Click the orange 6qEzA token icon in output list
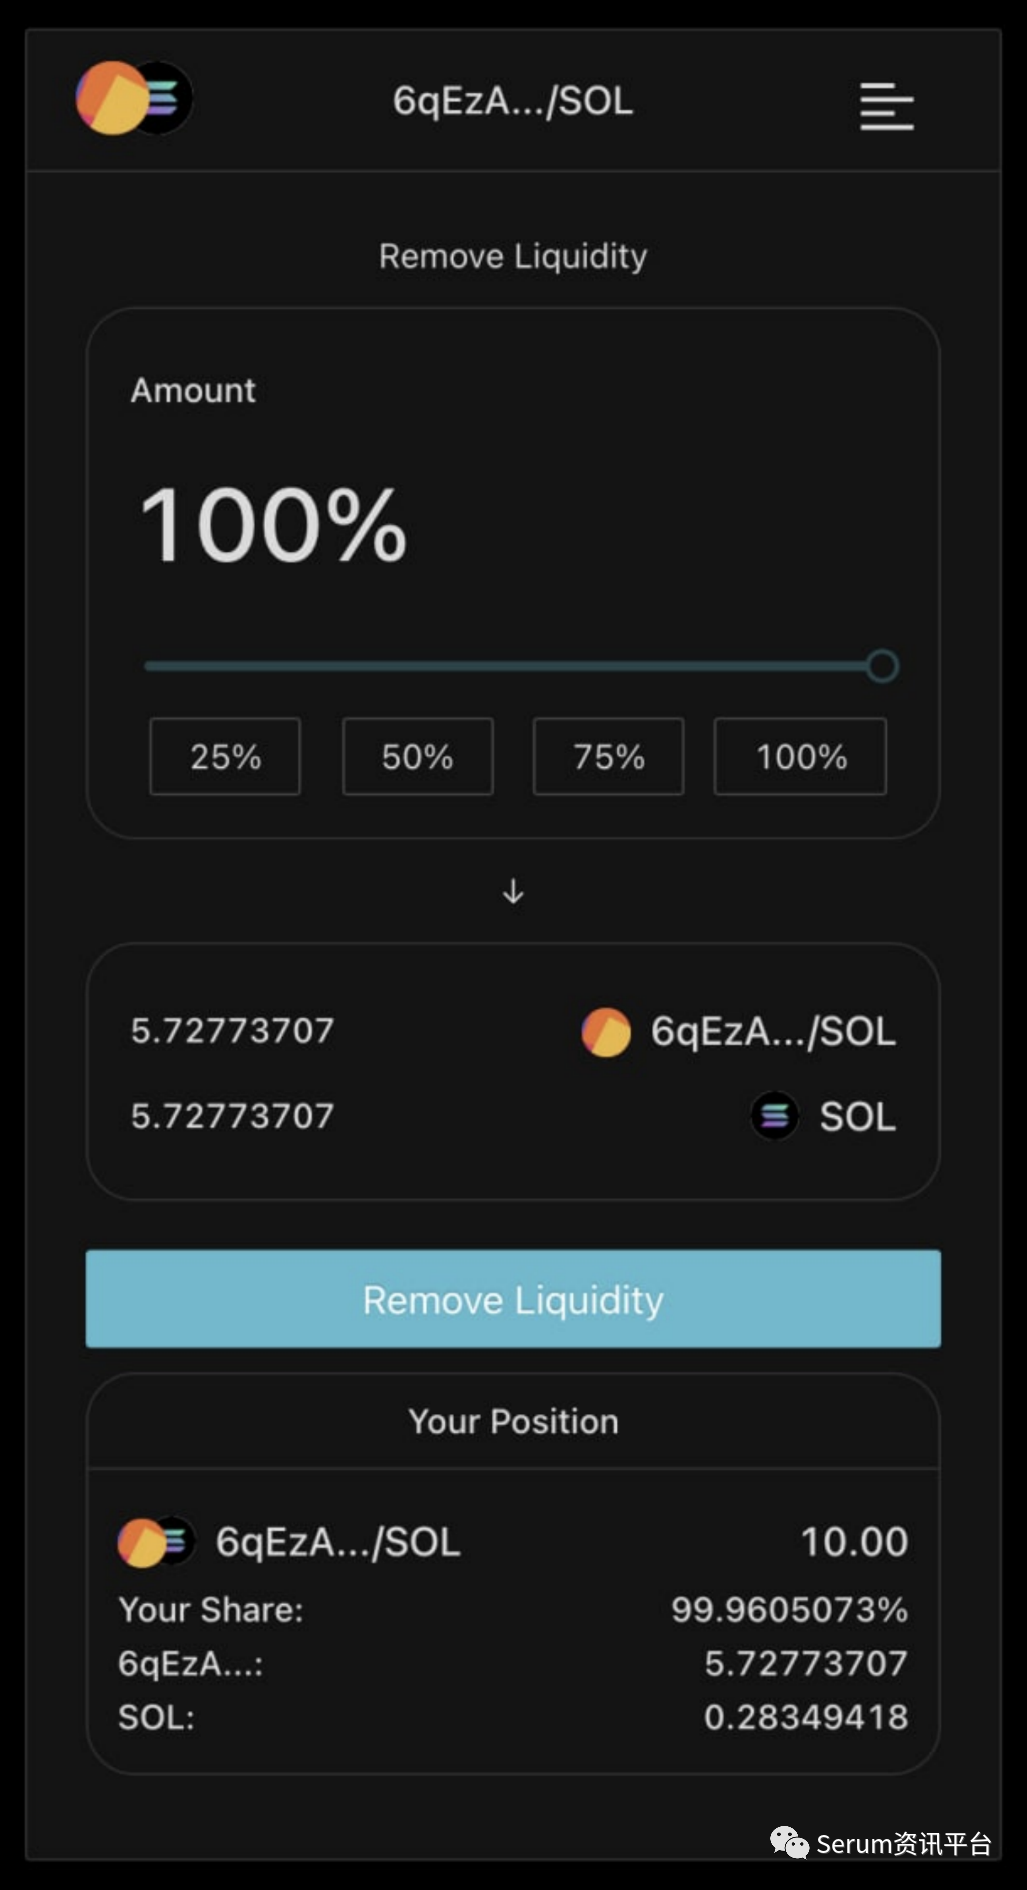1027x1890 pixels. click(606, 1032)
